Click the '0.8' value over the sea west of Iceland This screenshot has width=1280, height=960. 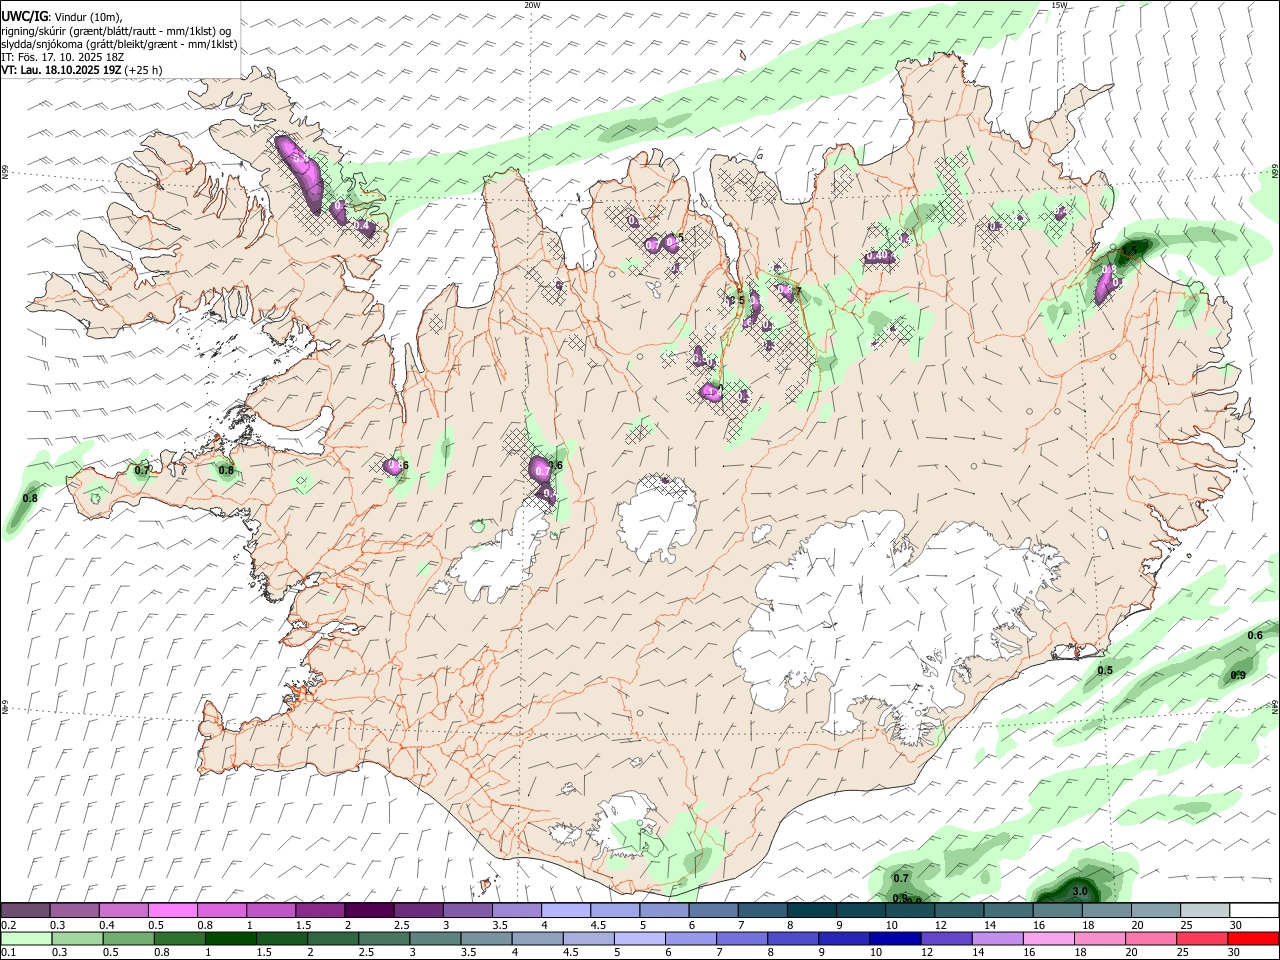(30, 498)
